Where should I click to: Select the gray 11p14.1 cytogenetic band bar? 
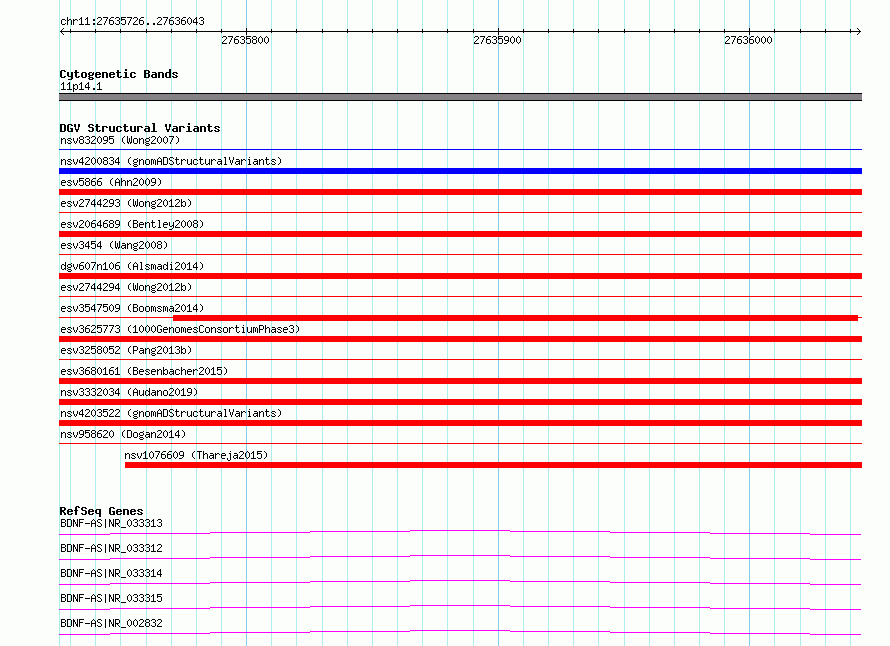[x=460, y=97]
